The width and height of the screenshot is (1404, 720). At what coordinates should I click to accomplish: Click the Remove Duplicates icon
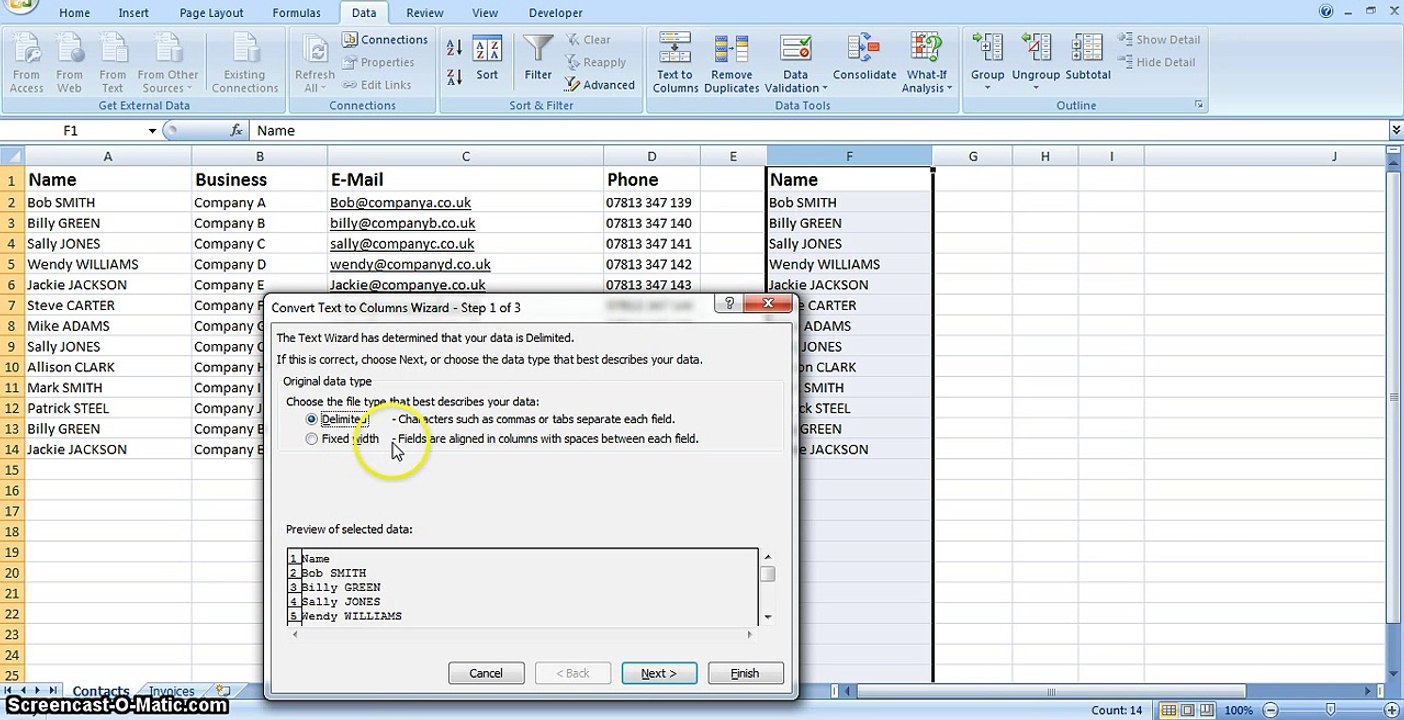click(731, 63)
